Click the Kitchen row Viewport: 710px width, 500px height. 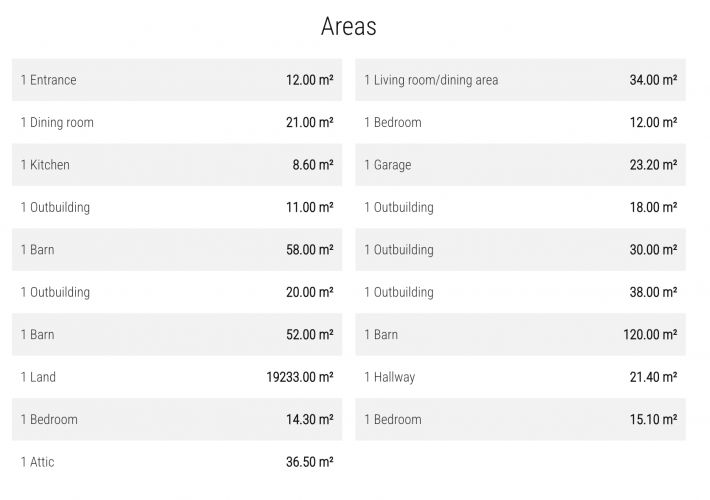click(177, 165)
